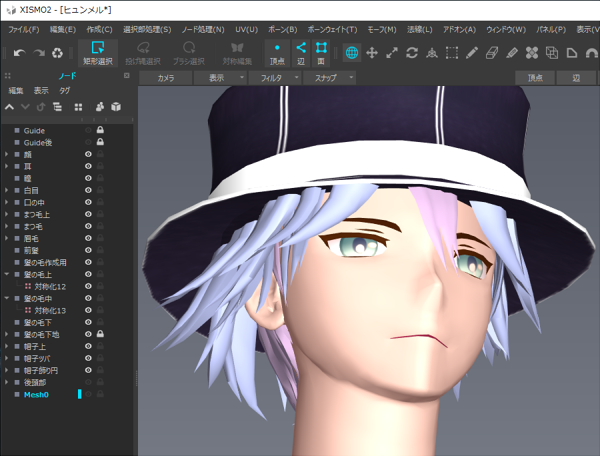Image resolution: width=600 pixels, height=456 pixels.
Task: Collapse the 髪の毛中 node
Action: click(6, 298)
